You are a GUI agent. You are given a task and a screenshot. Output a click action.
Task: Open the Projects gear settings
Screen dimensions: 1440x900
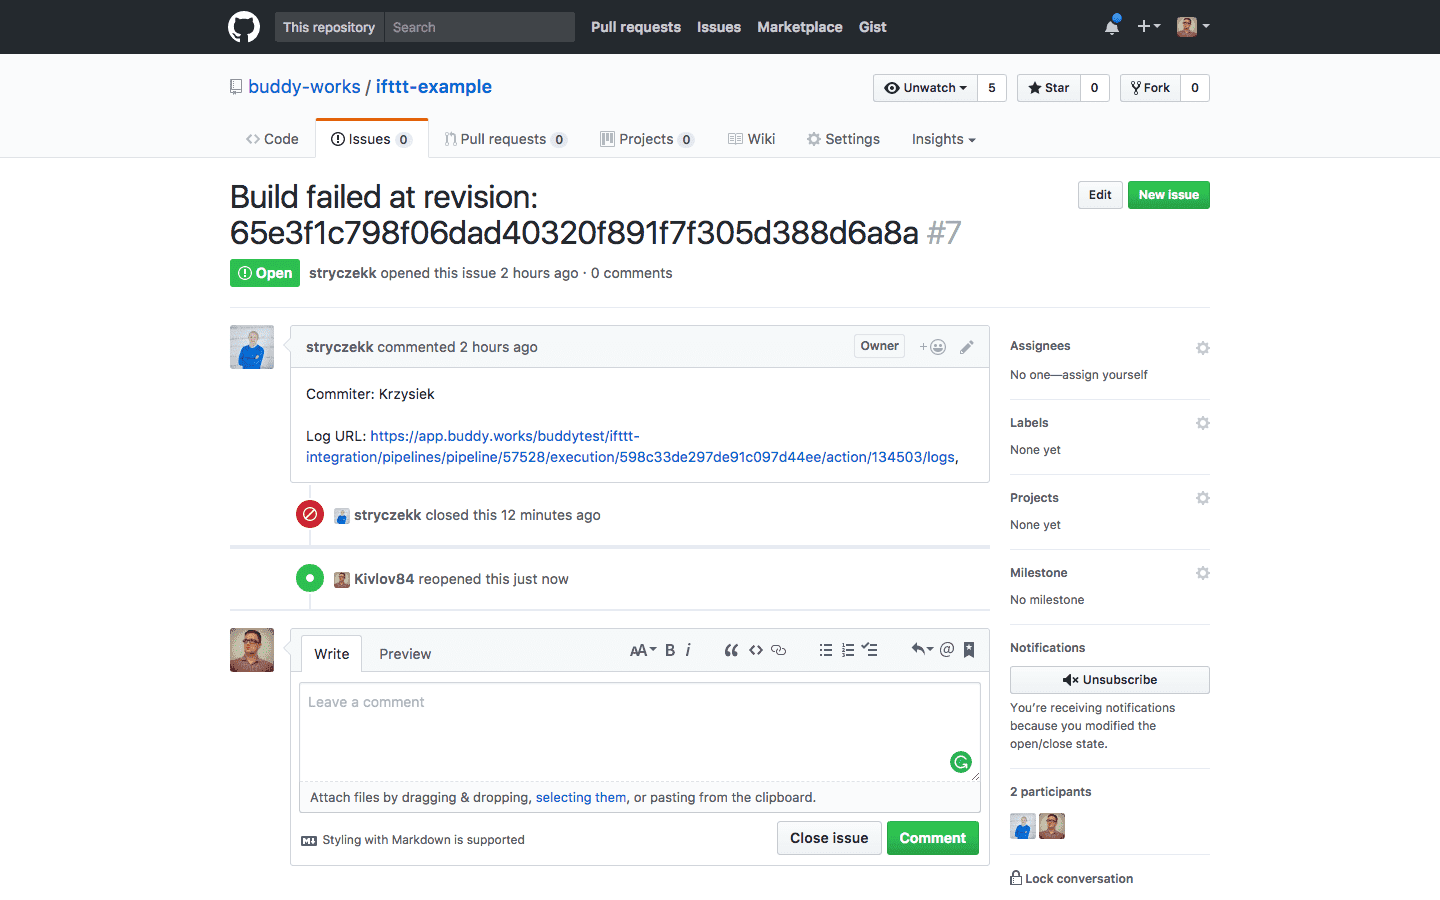coord(1203,498)
